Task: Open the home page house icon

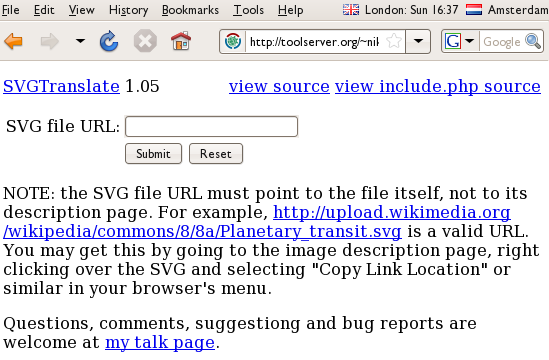Action: (181, 41)
